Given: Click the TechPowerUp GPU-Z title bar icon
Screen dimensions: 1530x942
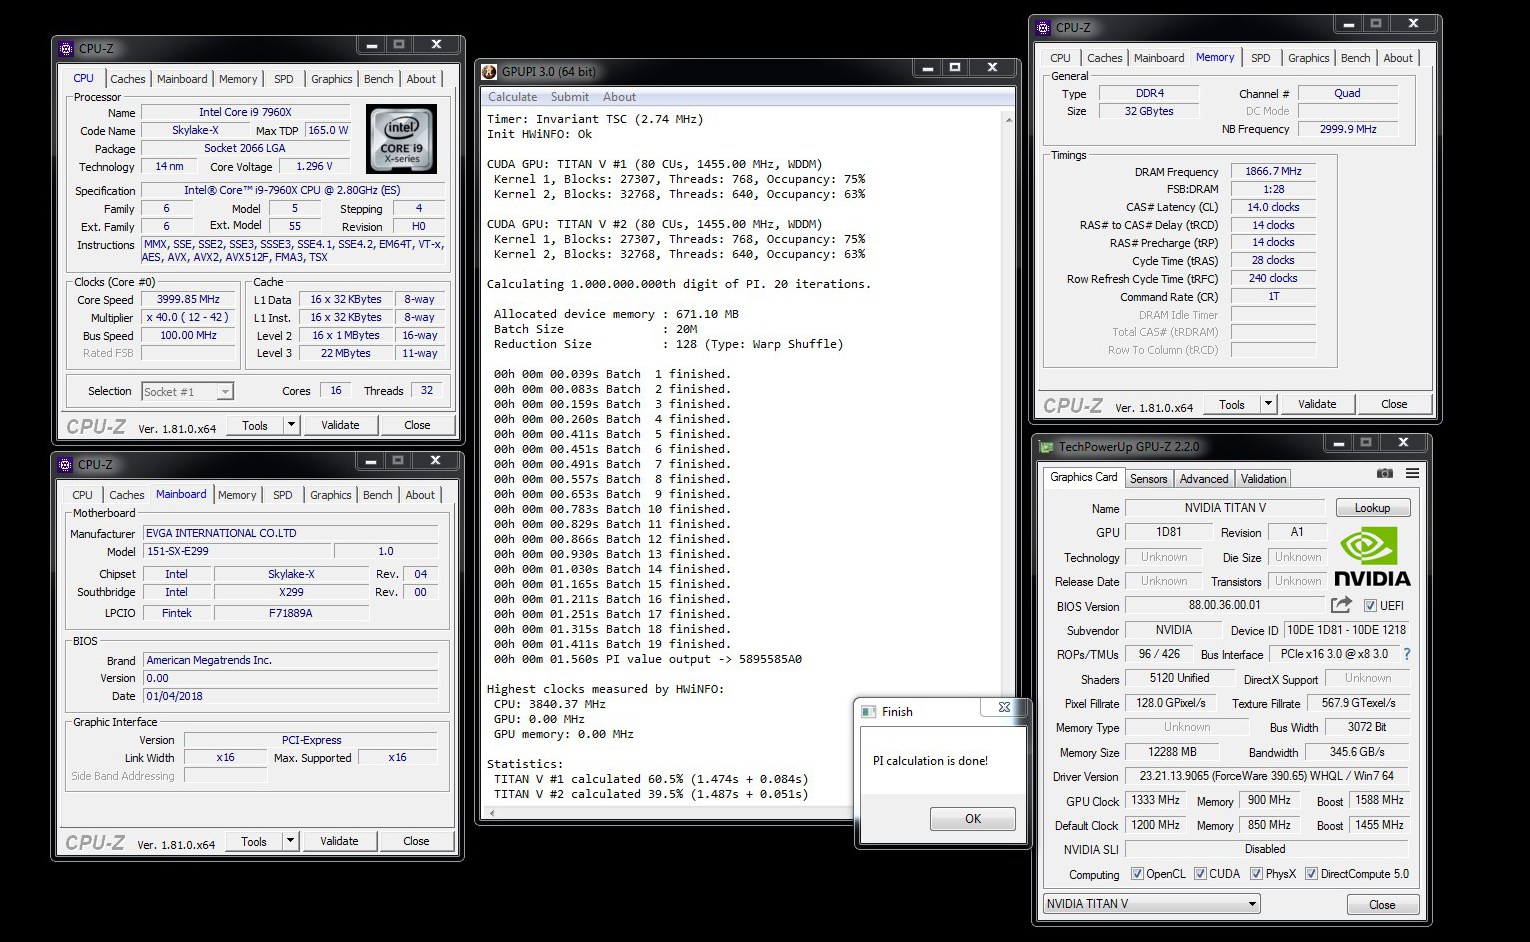Looking at the screenshot, I should click(x=1047, y=447).
